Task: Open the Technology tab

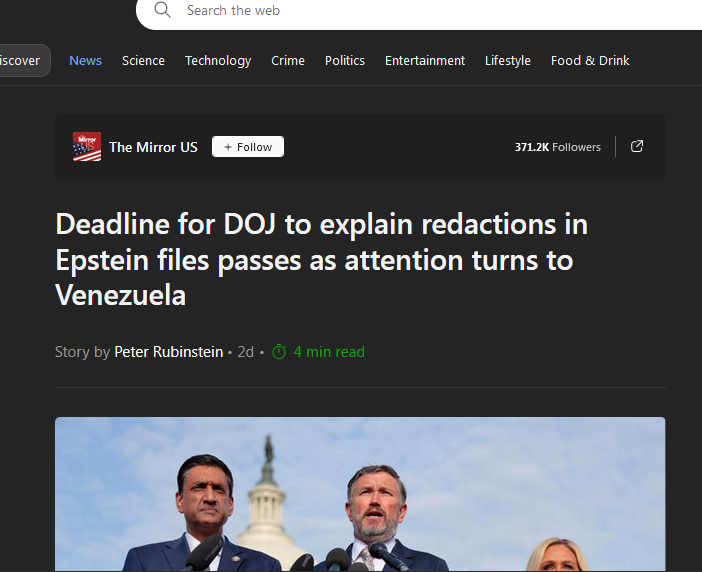Action: click(218, 60)
